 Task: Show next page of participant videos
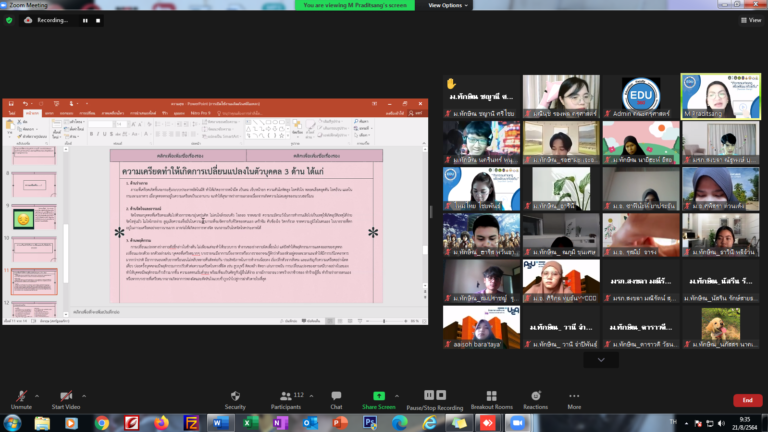pos(601,360)
